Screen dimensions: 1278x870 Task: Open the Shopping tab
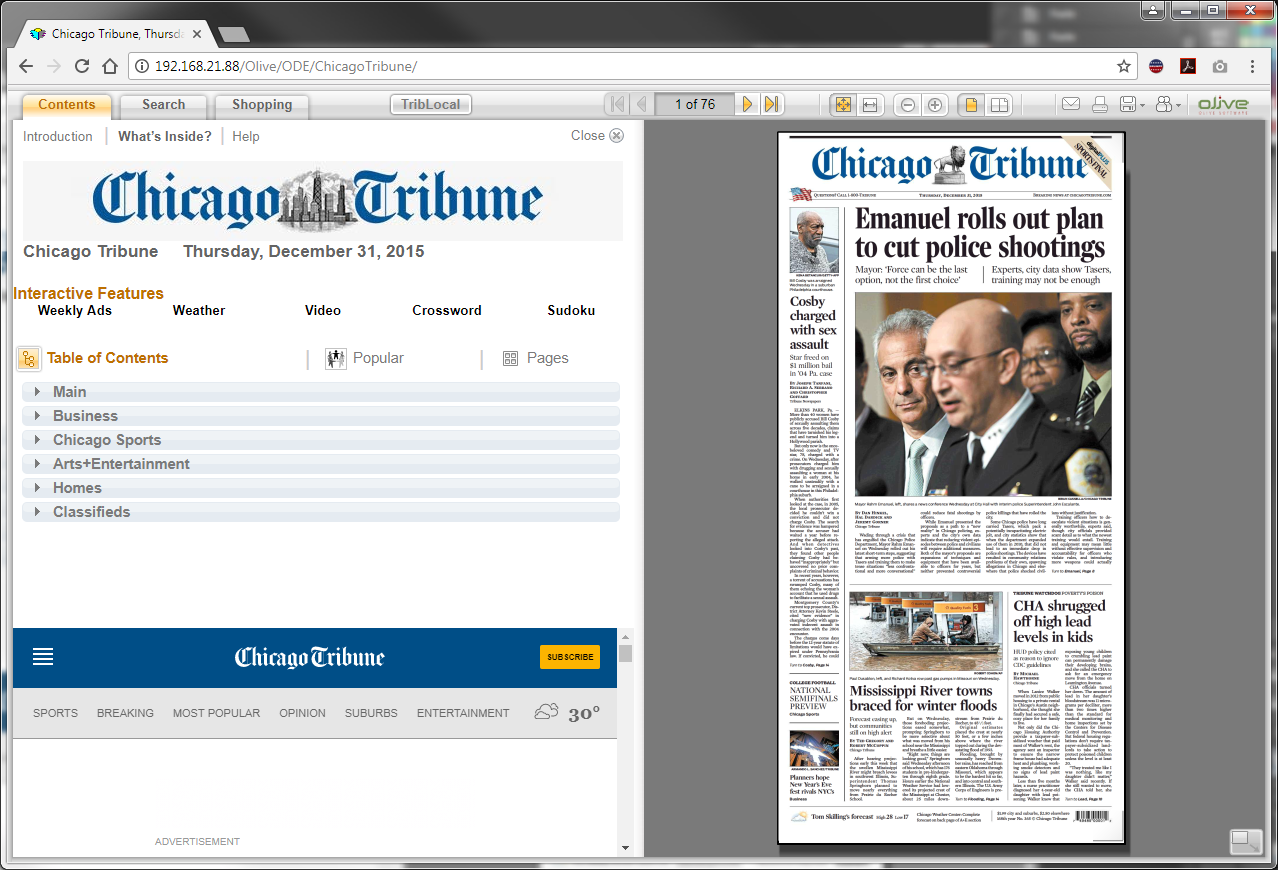coord(262,105)
